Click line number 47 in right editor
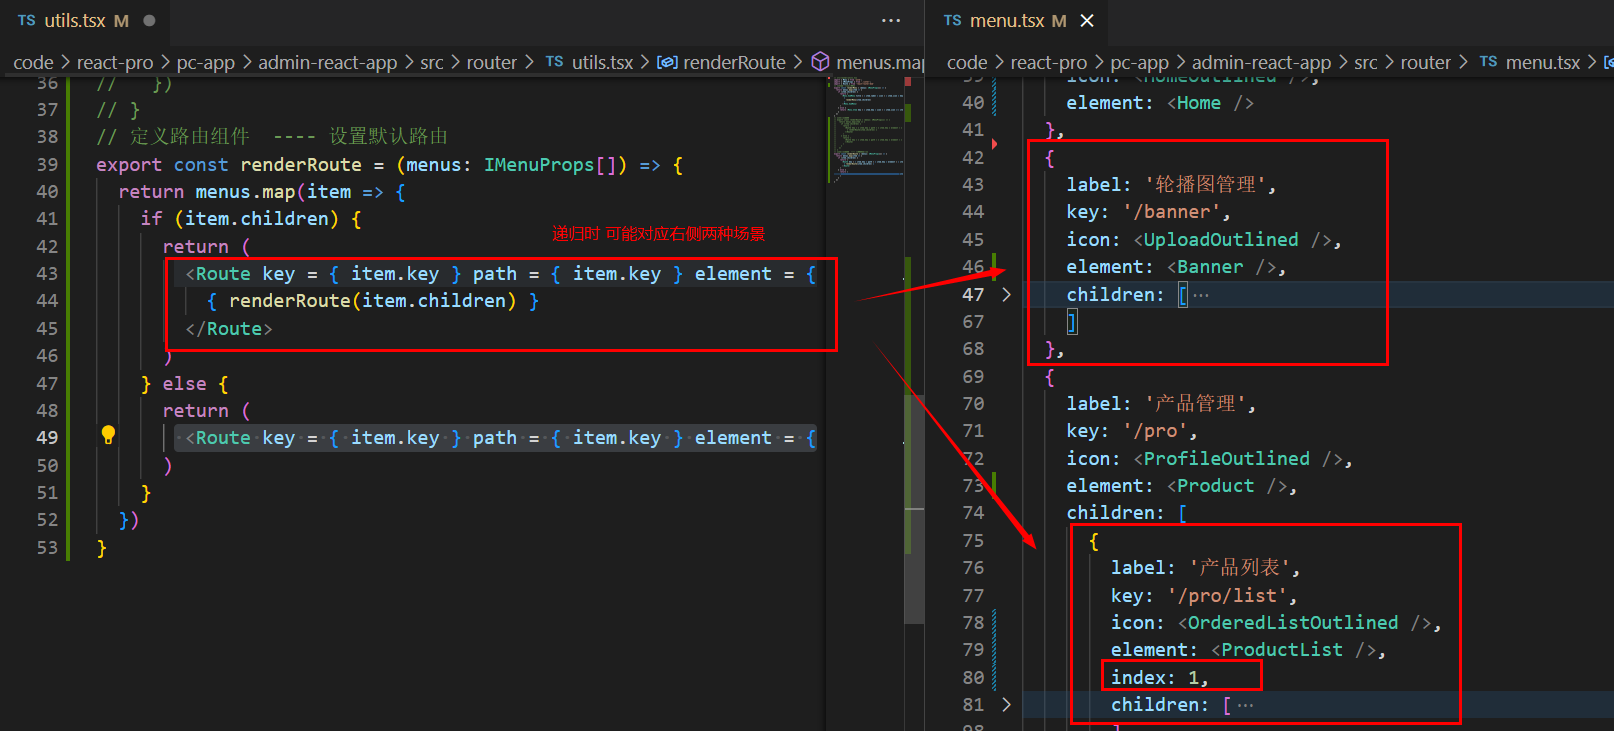The height and width of the screenshot is (731, 1614). [x=973, y=294]
